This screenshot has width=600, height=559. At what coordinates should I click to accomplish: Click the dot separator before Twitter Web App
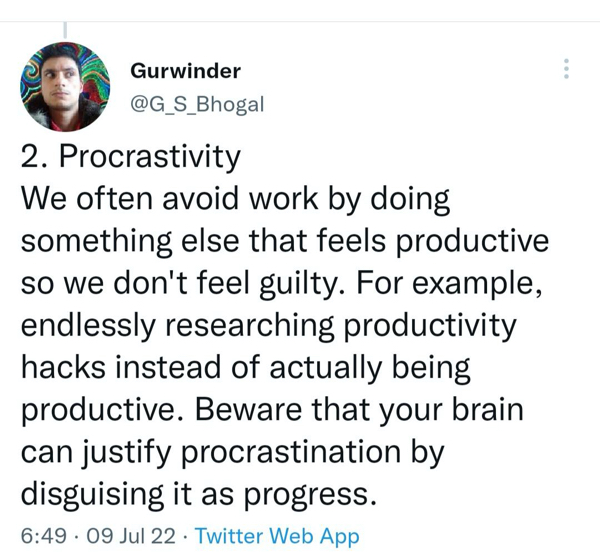pos(186,536)
